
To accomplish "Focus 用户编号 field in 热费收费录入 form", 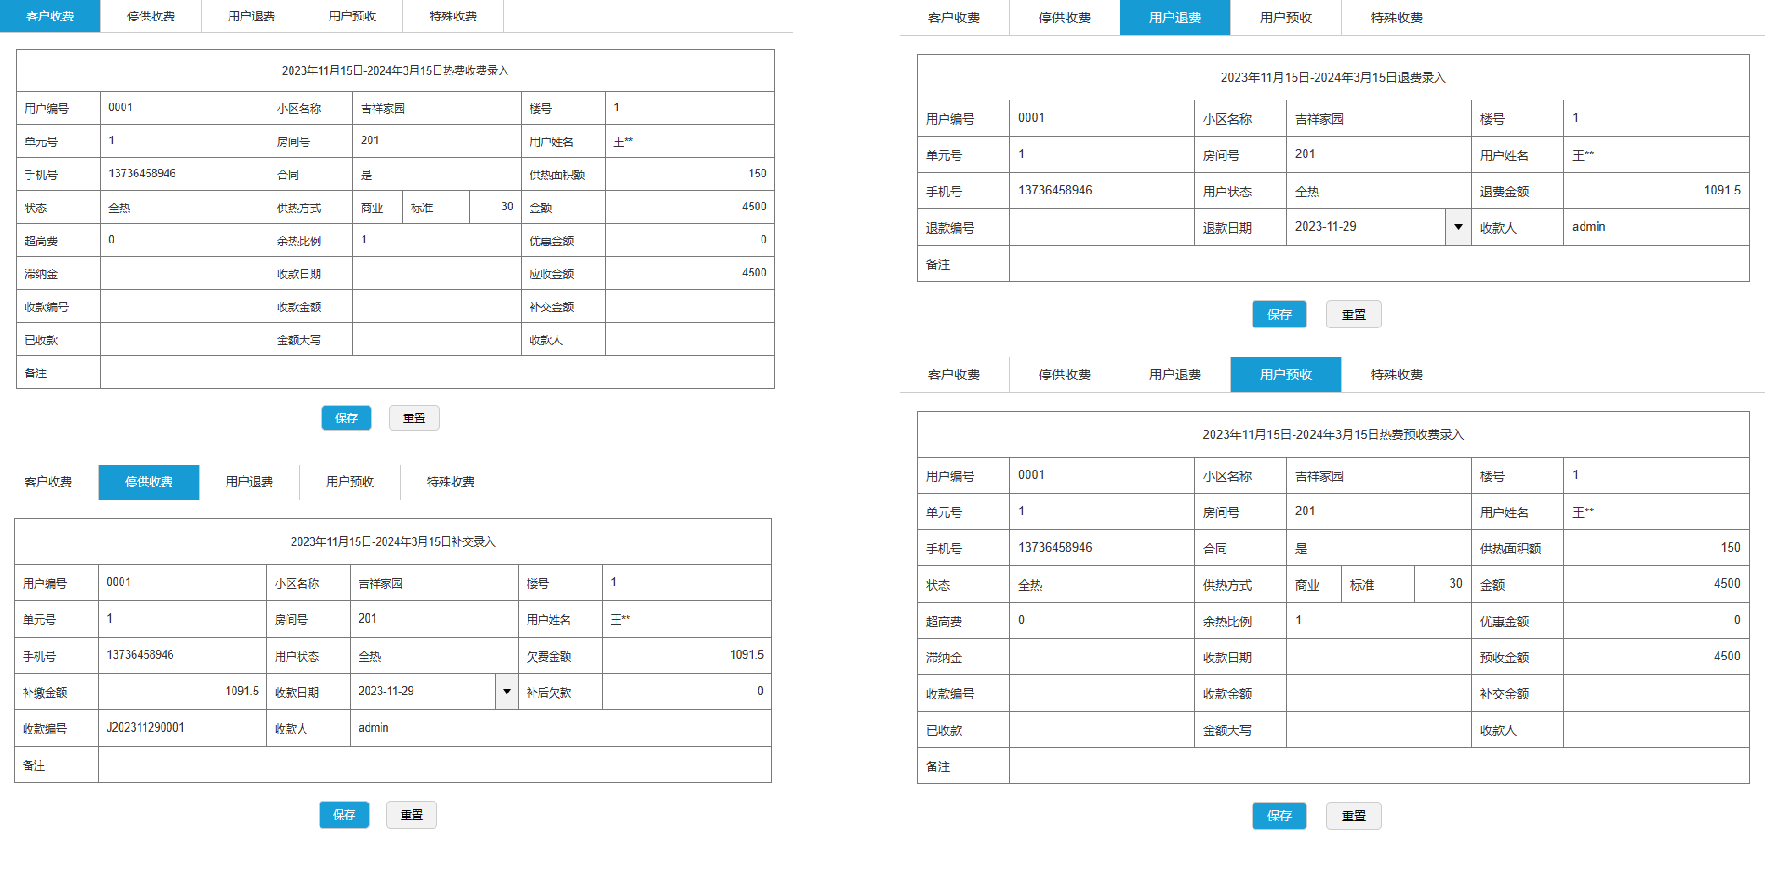I will [184, 108].
